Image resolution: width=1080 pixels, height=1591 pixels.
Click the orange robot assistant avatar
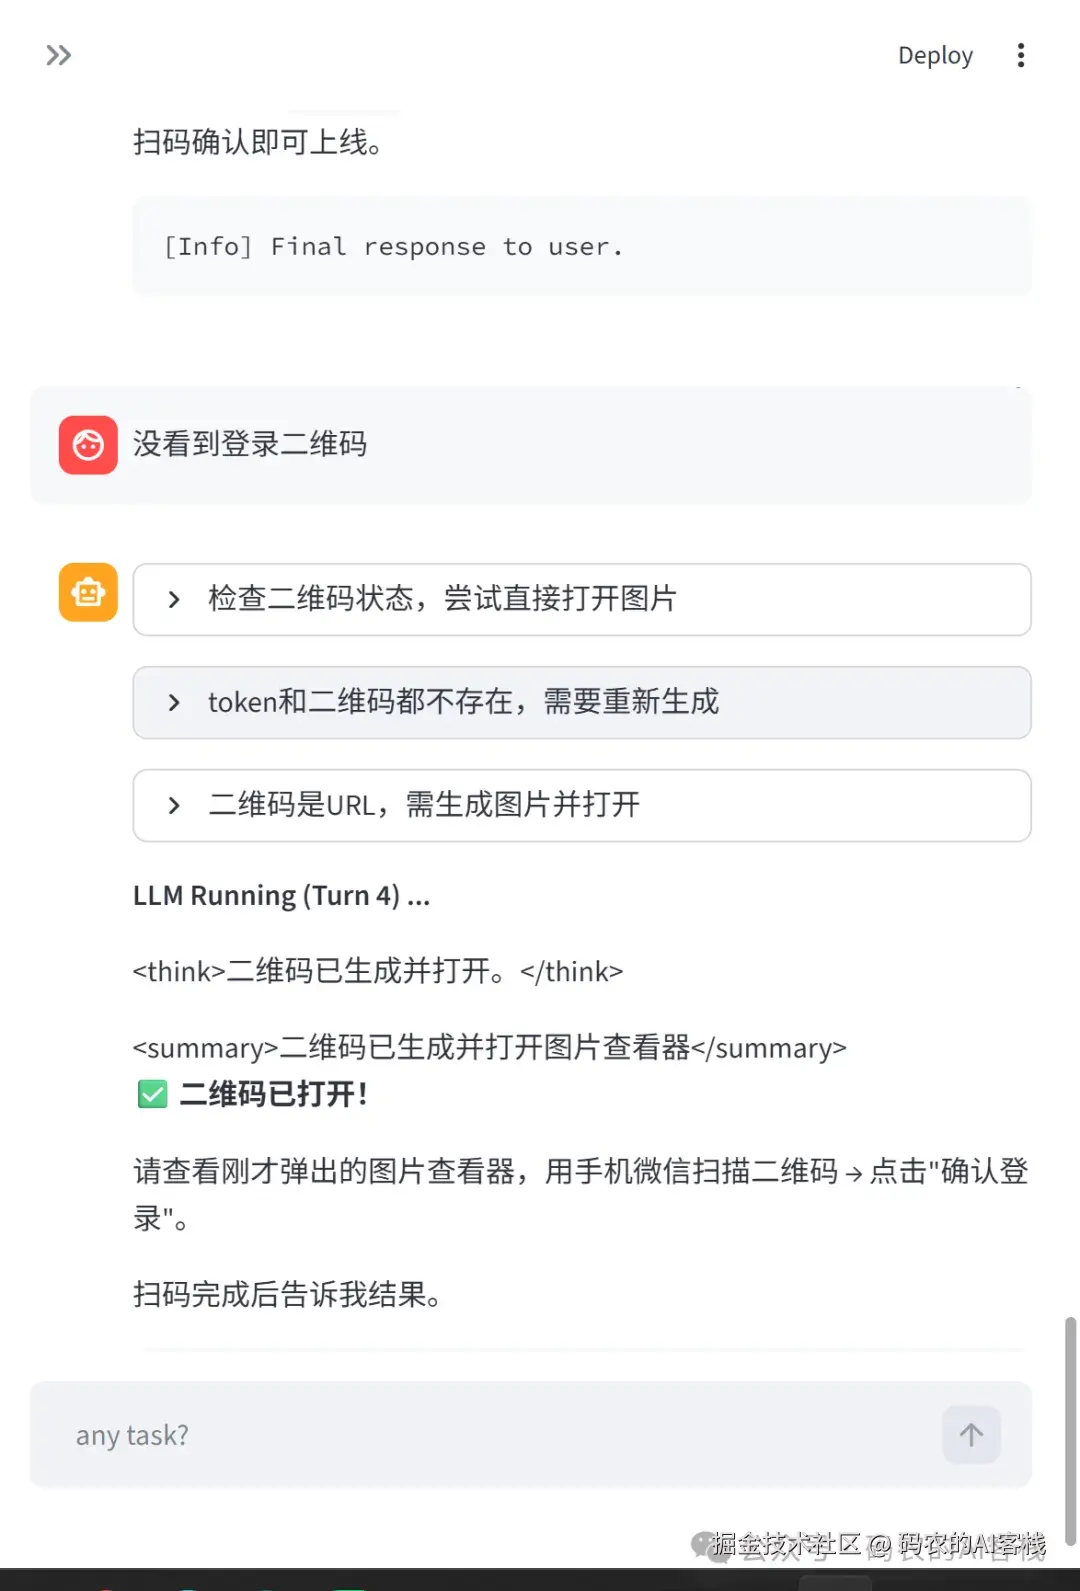[88, 593]
